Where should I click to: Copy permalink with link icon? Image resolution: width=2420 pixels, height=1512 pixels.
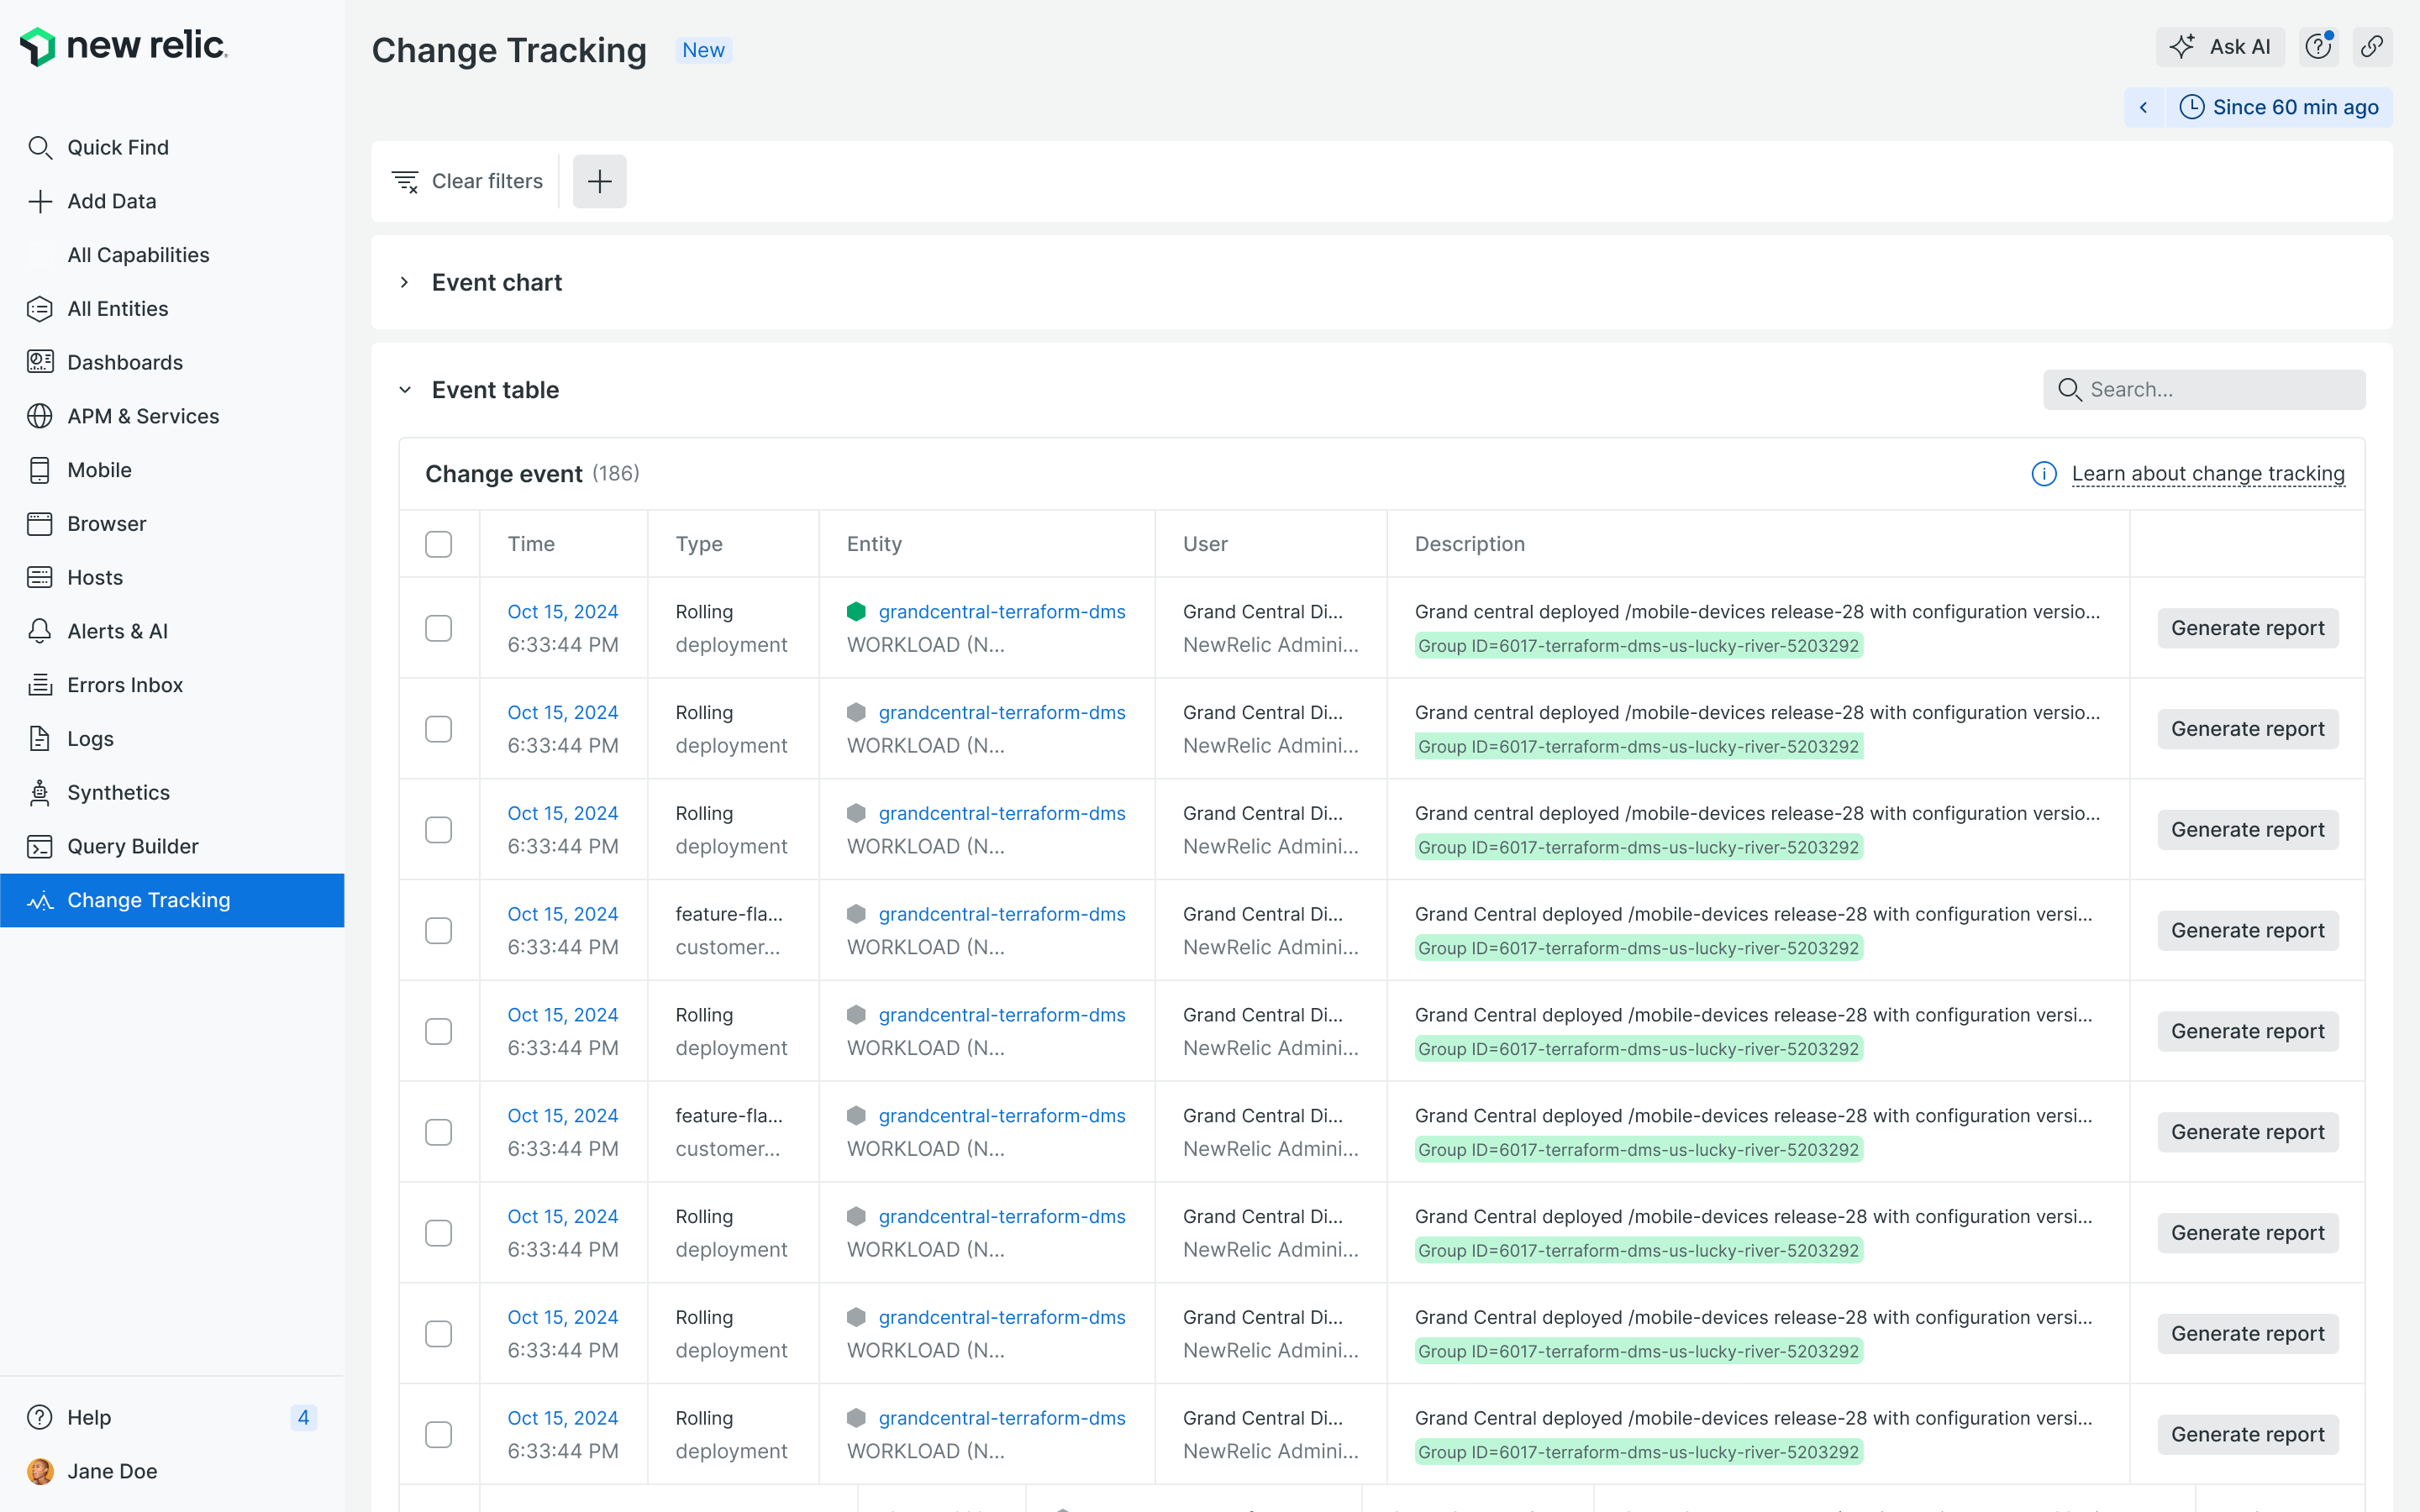pyautogui.click(x=2372, y=47)
